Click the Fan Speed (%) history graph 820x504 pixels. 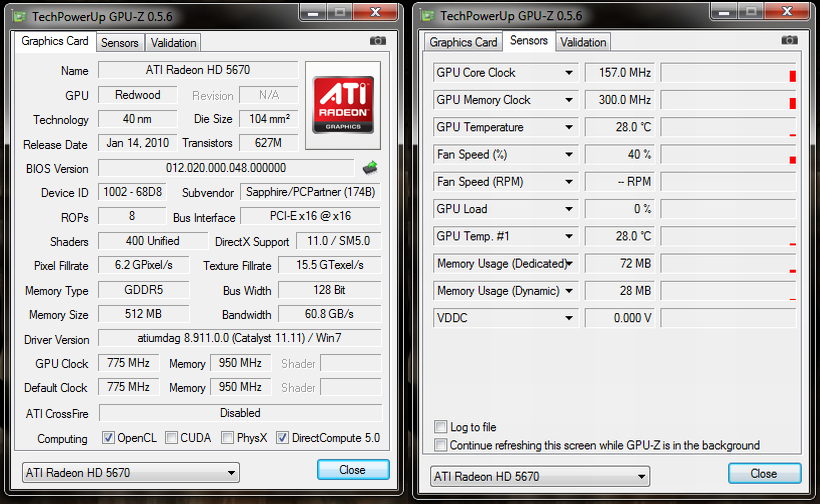point(728,154)
